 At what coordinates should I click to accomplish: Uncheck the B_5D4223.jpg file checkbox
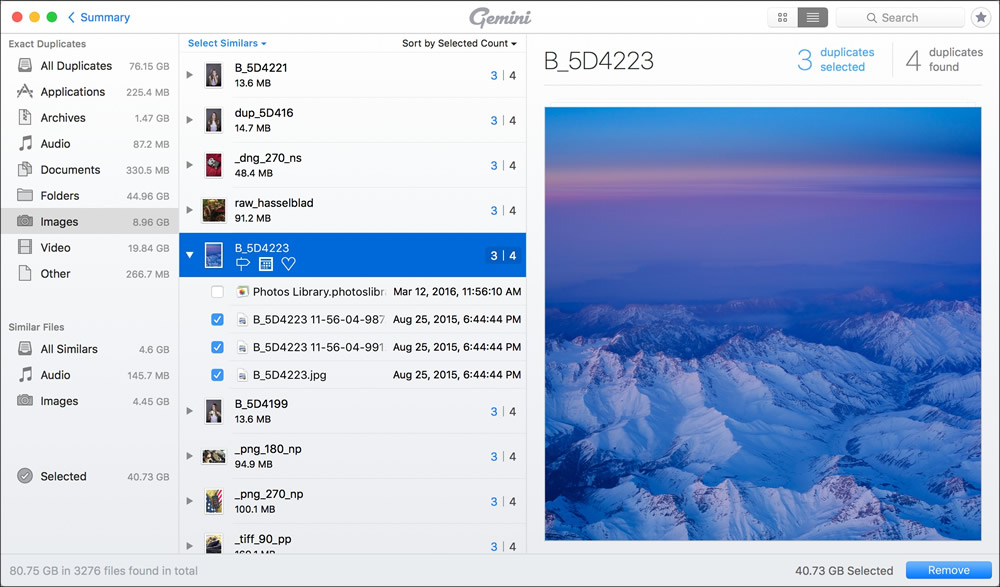pyautogui.click(x=217, y=375)
